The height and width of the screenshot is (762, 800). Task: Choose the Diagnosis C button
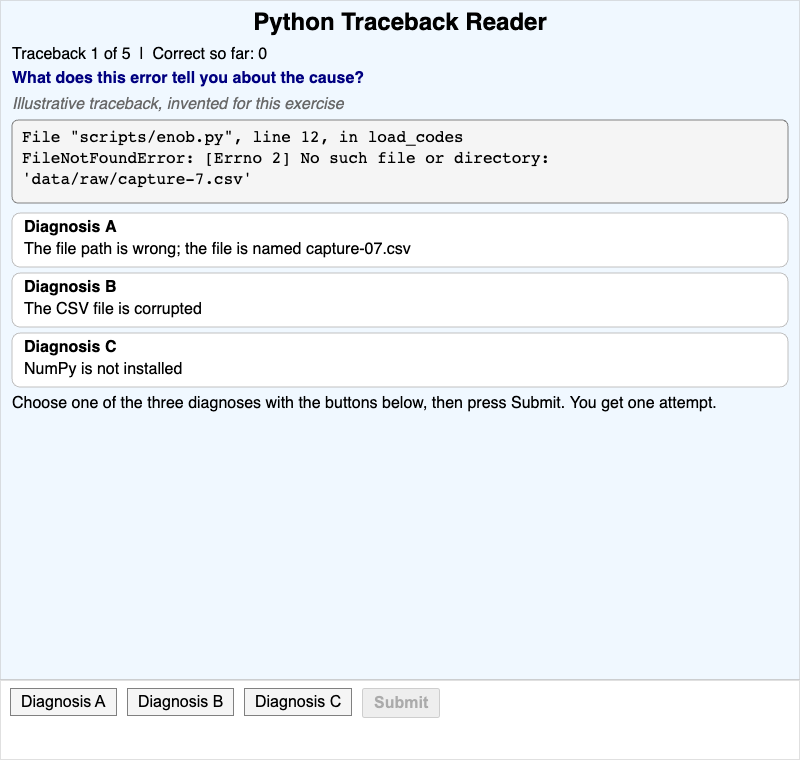(x=297, y=702)
